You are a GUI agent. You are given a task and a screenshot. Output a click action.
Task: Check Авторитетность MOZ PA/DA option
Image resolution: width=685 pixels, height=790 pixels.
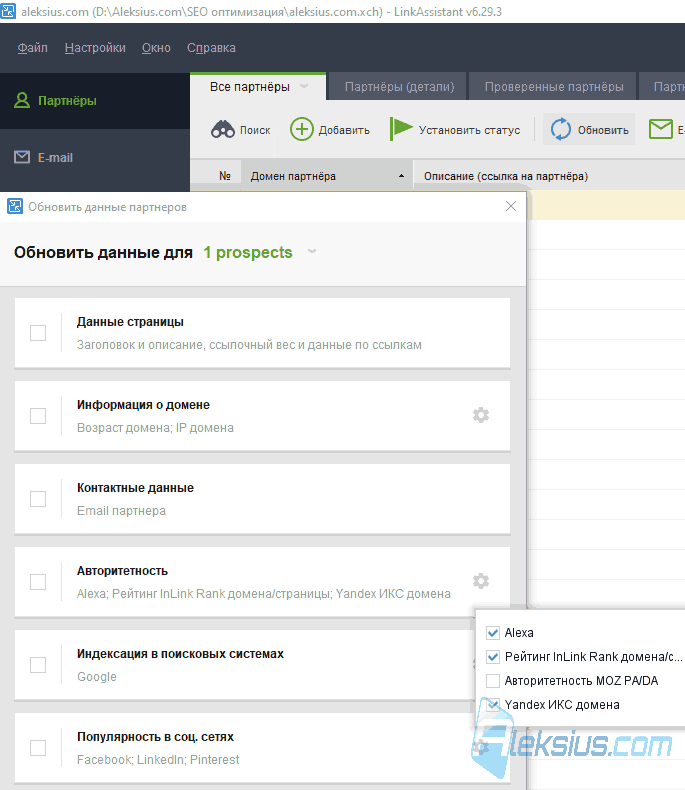coord(493,681)
